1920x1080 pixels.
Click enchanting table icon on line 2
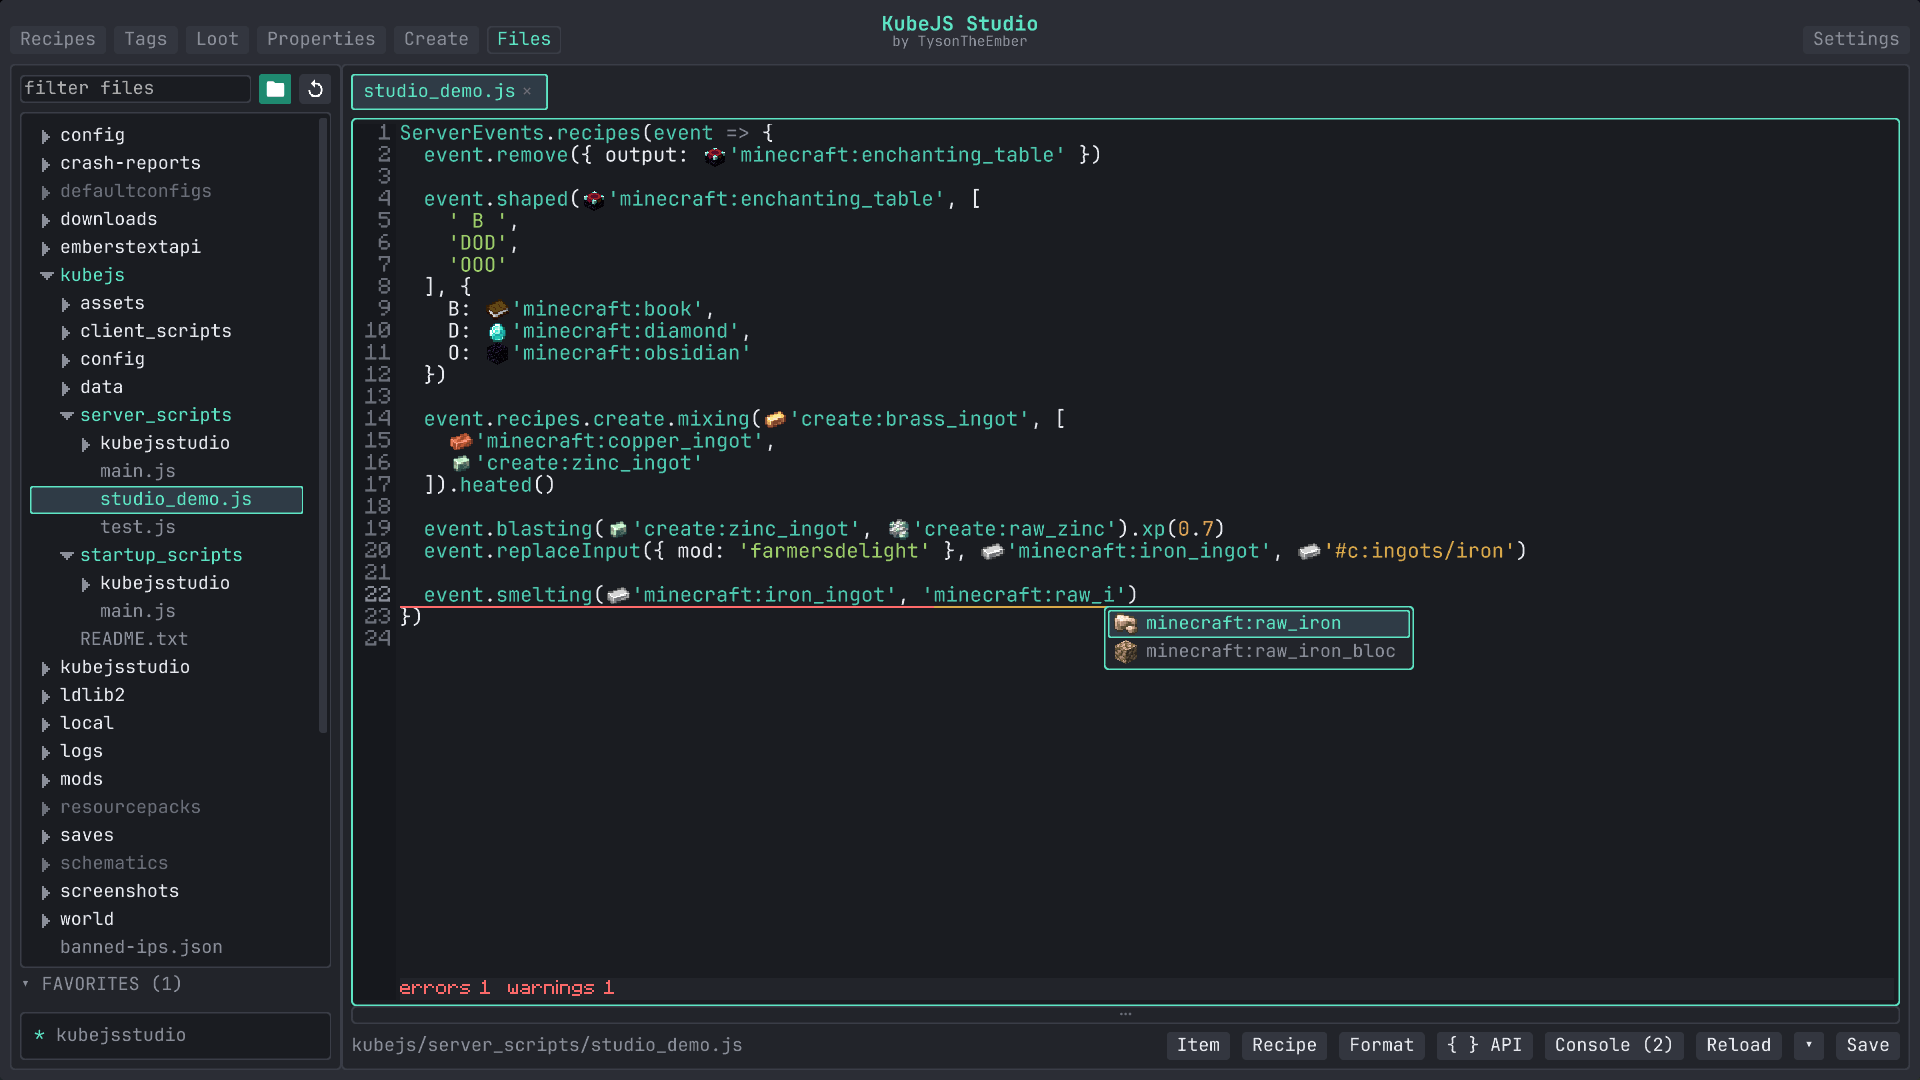point(714,156)
